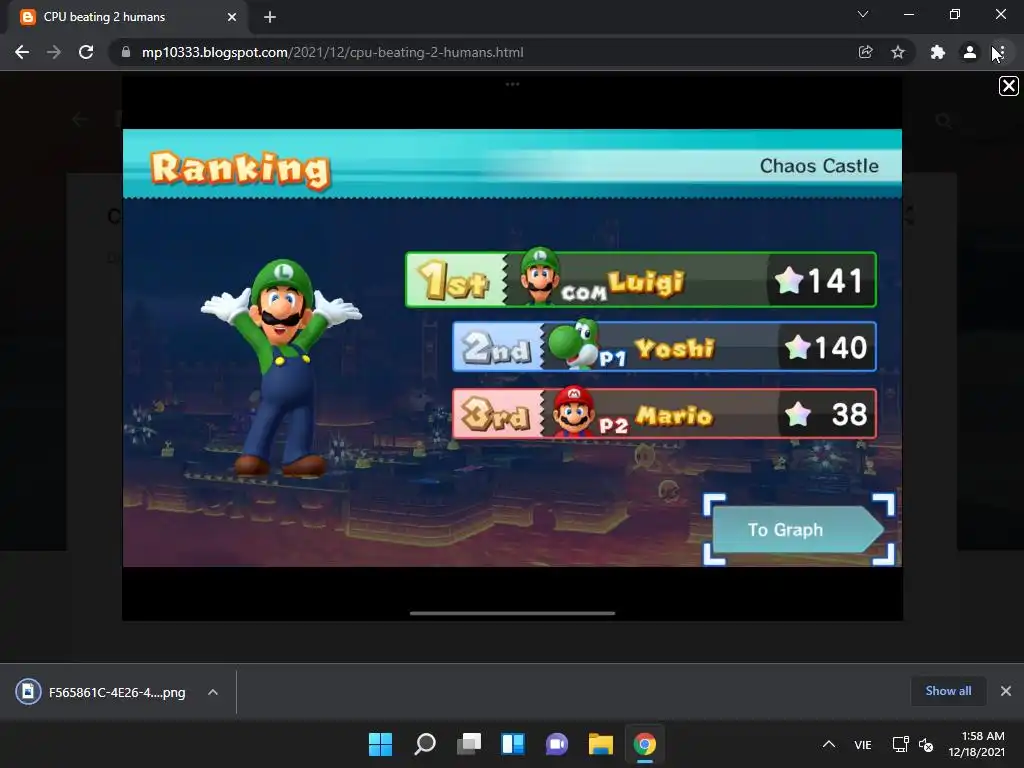The image size is (1024, 768).
Task: Close the downloads bar
Action: coord(1006,691)
